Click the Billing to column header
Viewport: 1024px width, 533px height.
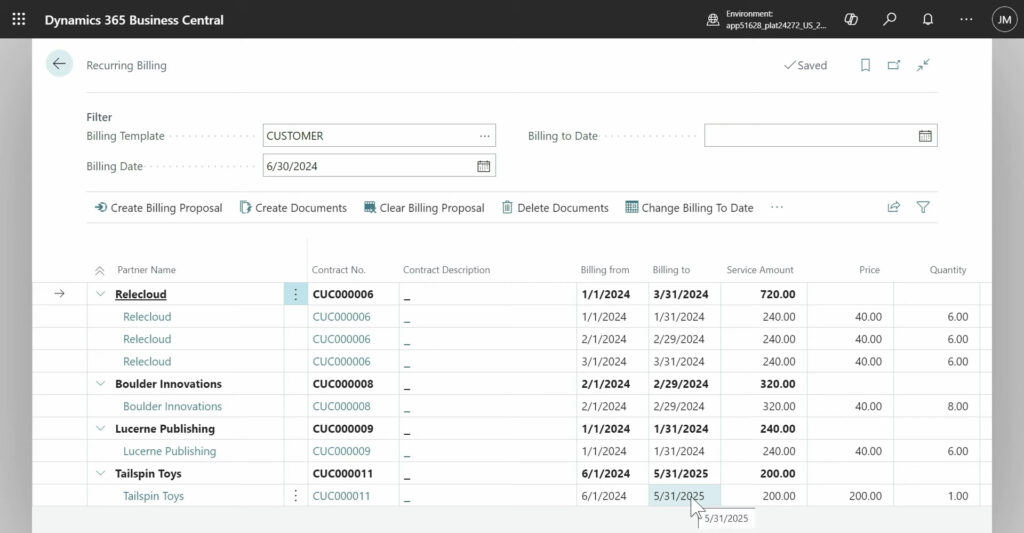pos(671,270)
